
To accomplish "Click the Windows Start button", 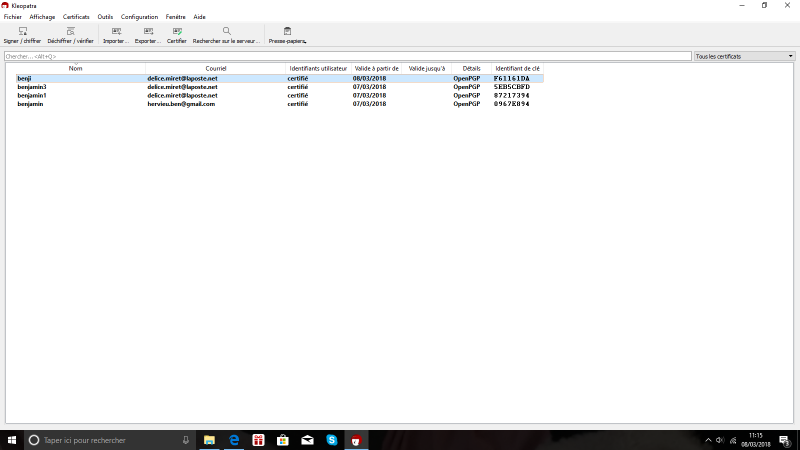I will [x=12, y=440].
